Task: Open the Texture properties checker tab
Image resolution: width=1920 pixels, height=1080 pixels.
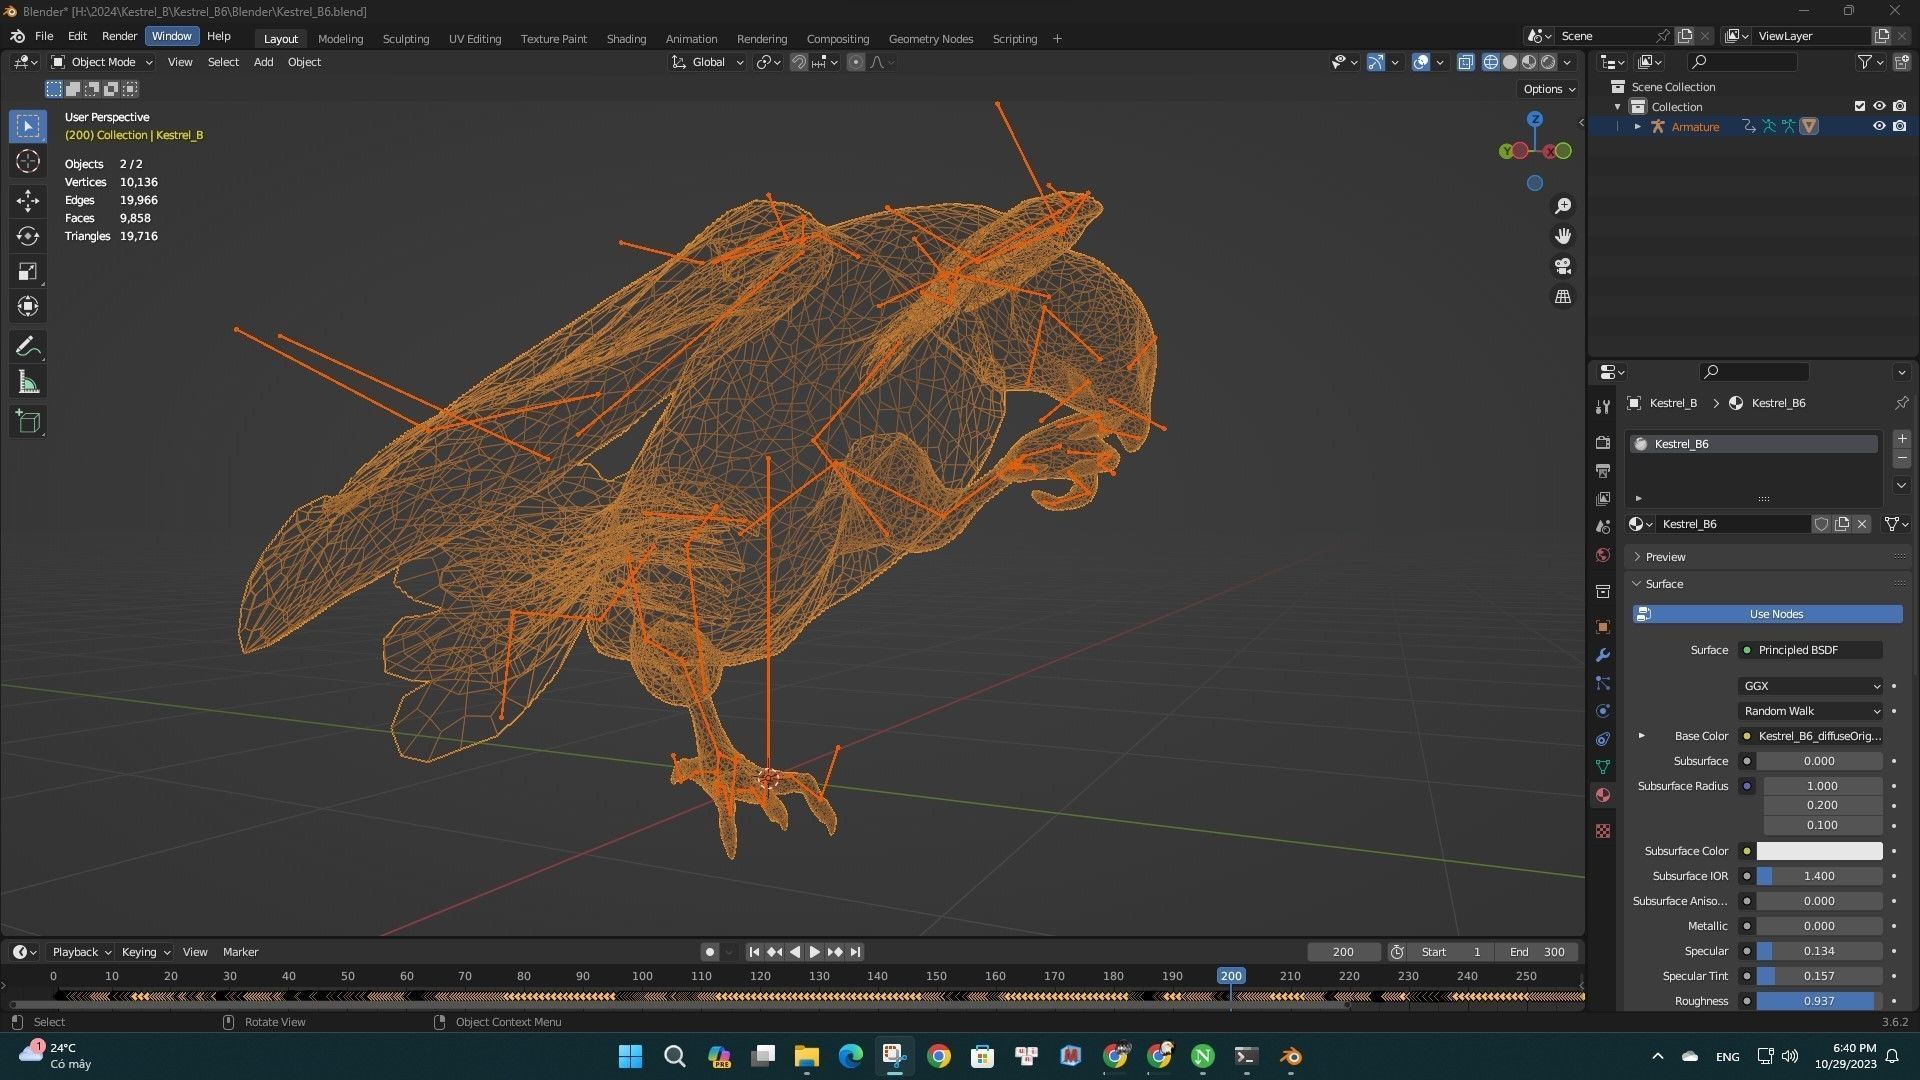Action: [1603, 831]
